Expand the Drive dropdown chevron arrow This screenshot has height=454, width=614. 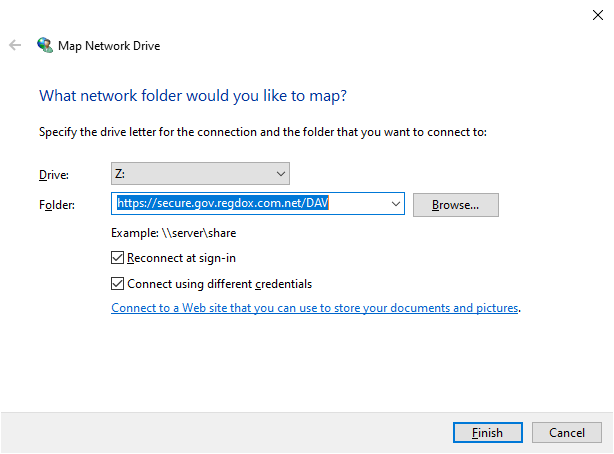click(x=280, y=174)
